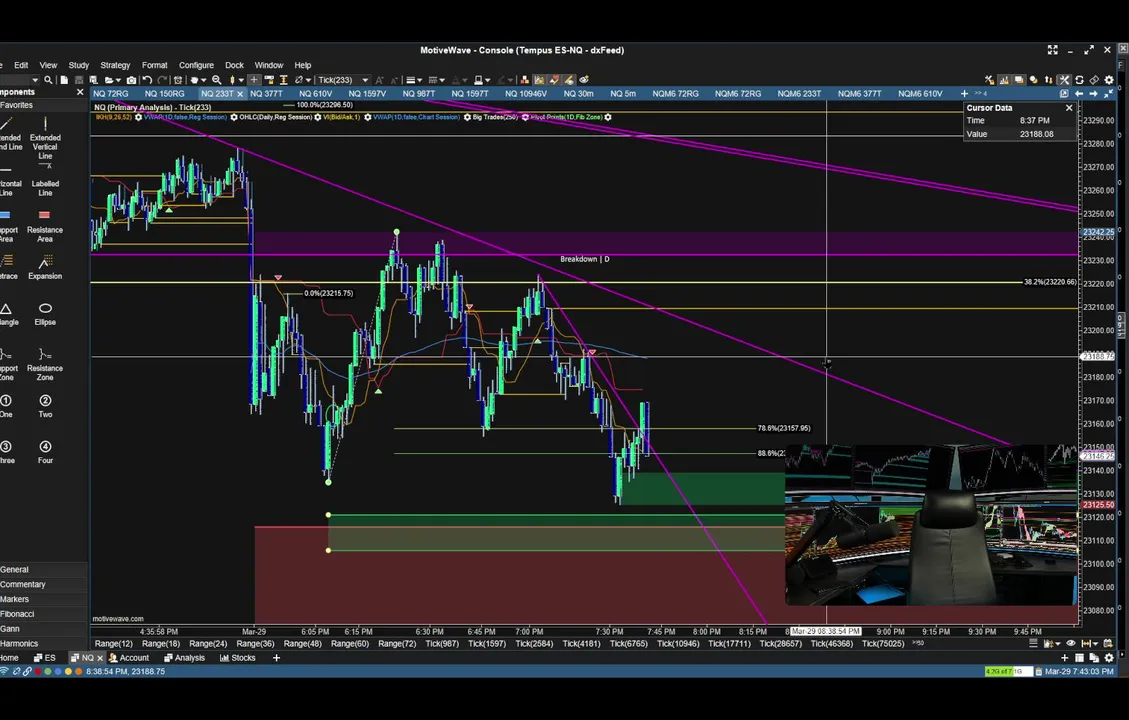Viewport: 1129px width, 720px height.
Task: Close the Components panel
Action: coord(80,92)
